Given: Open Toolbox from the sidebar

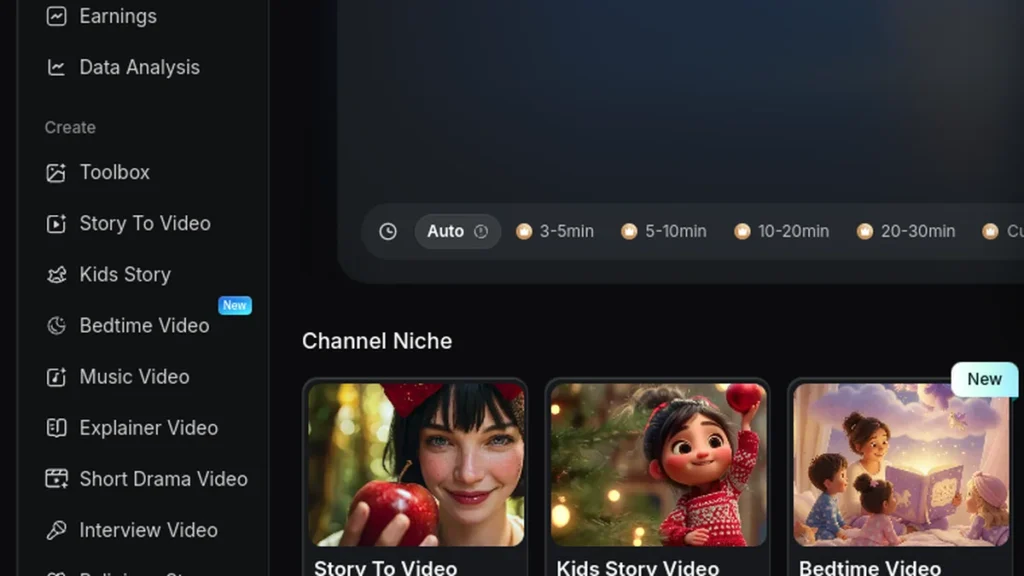Looking at the screenshot, I should click(114, 172).
